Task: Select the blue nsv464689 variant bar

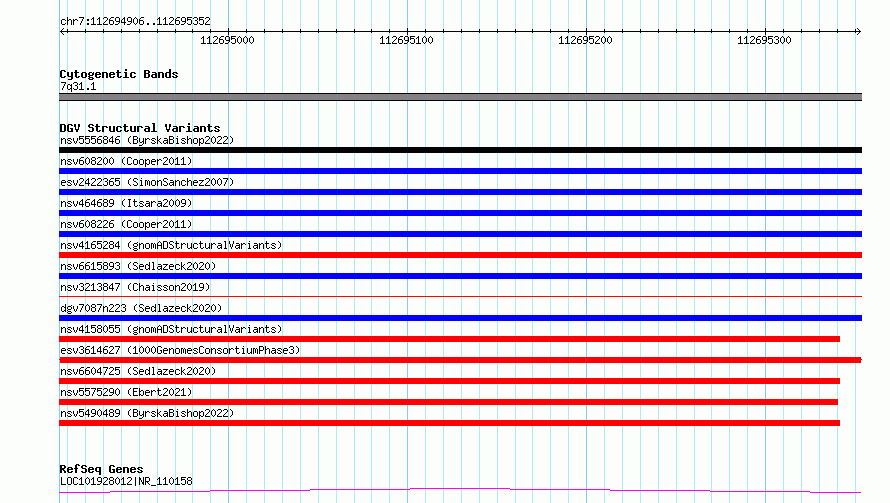Action: point(460,213)
